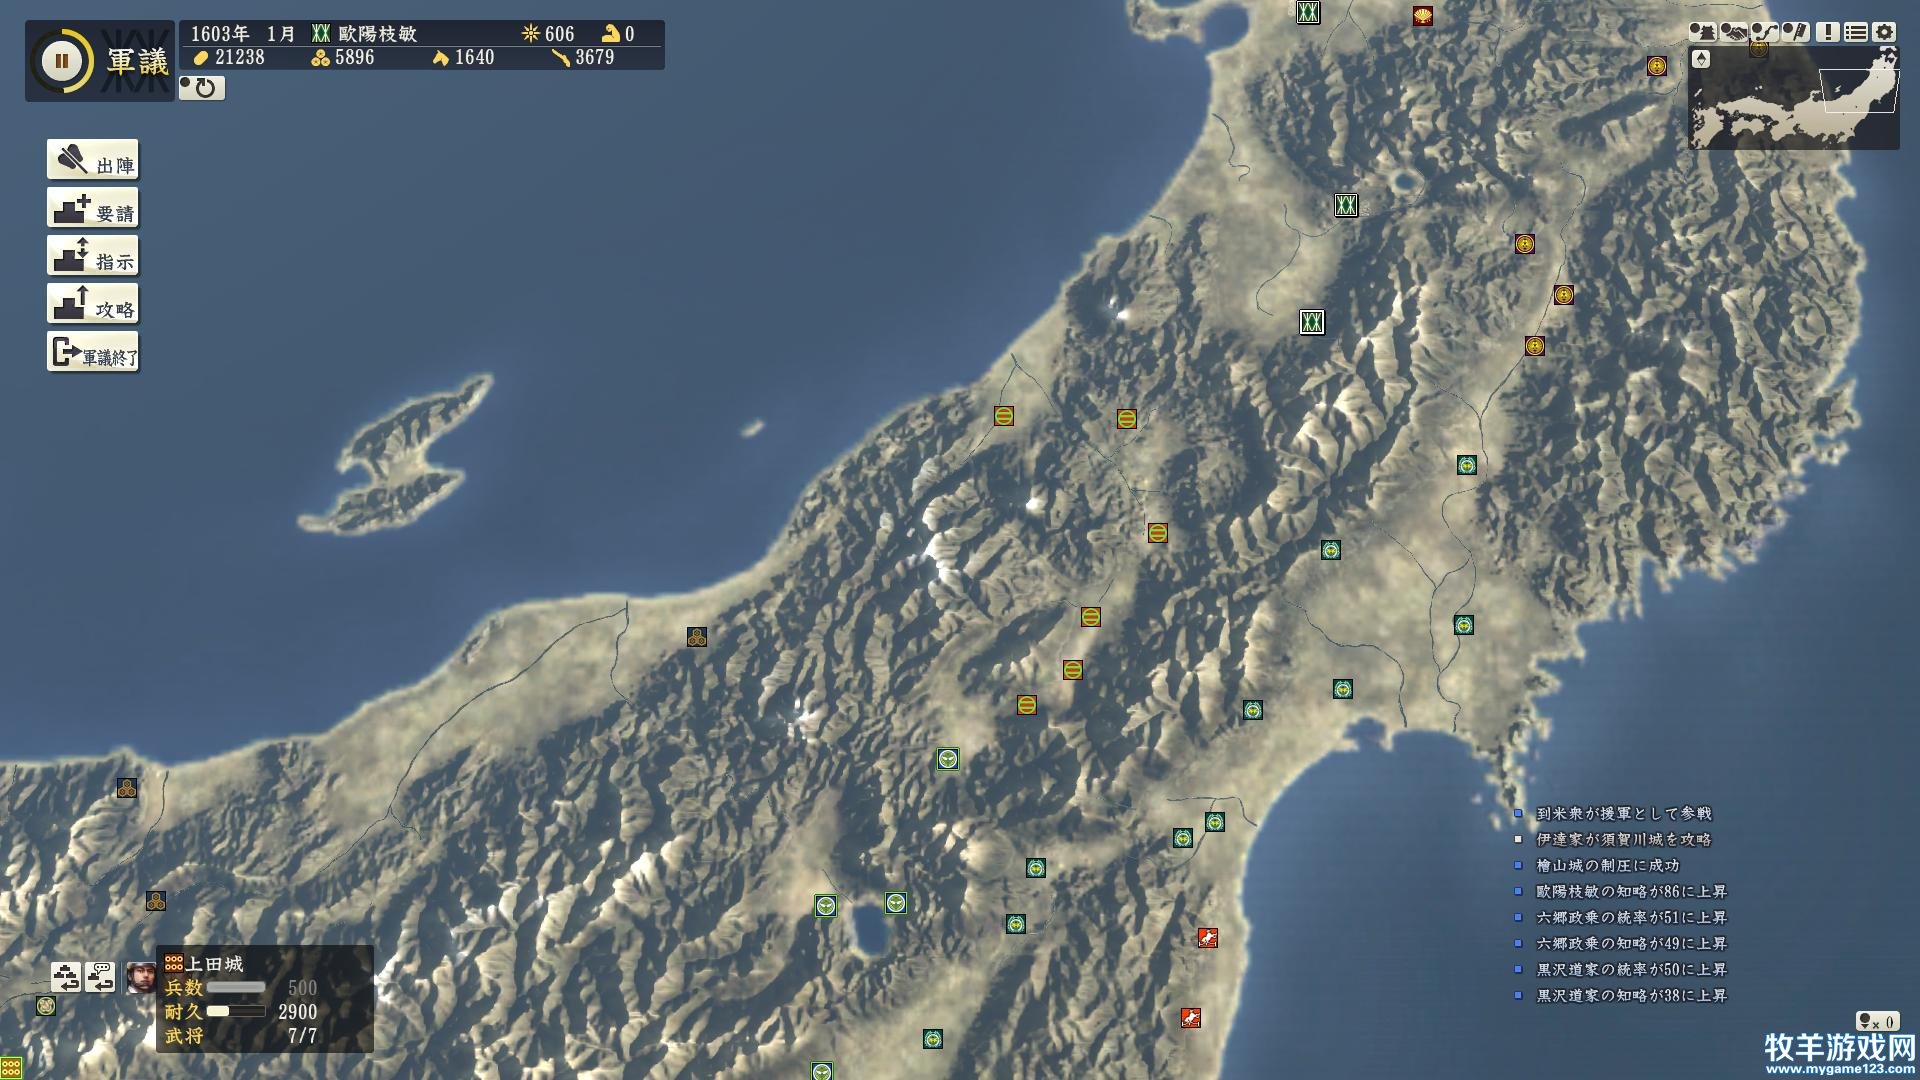Click the 耐久 durability bar

236,1011
